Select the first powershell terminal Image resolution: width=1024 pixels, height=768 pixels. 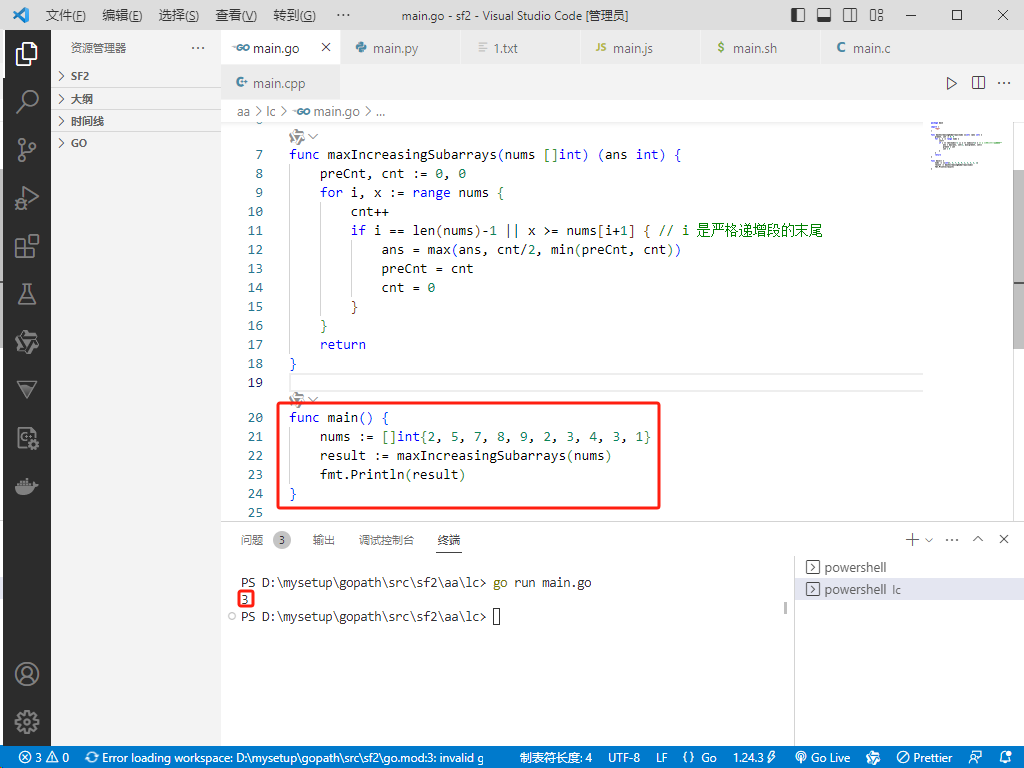[910, 567]
